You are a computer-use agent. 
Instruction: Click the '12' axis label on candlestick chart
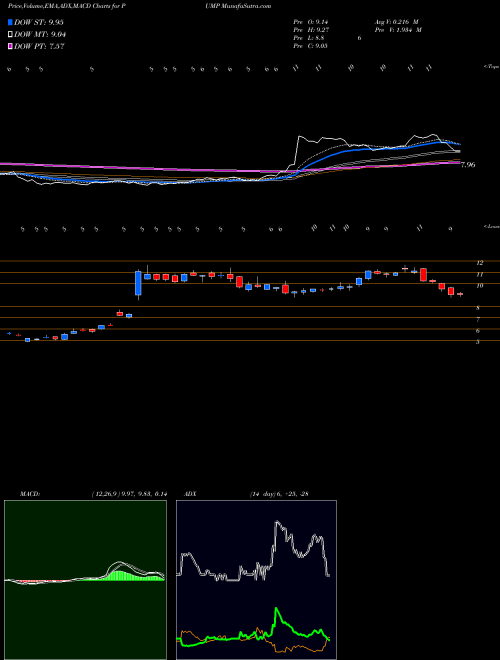(479, 263)
